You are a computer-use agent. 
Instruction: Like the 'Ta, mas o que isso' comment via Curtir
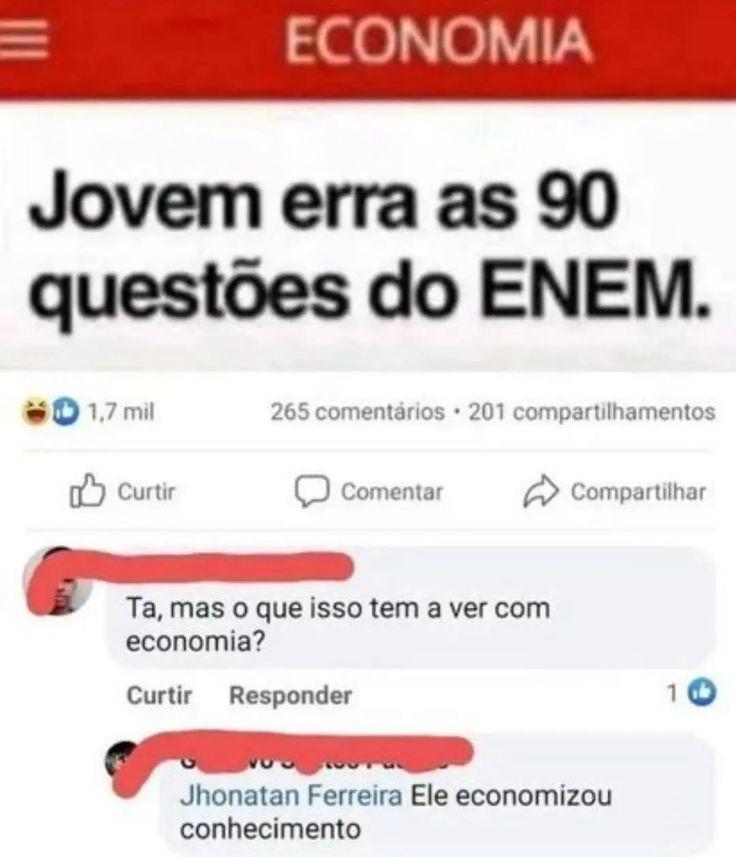[x=159, y=695]
